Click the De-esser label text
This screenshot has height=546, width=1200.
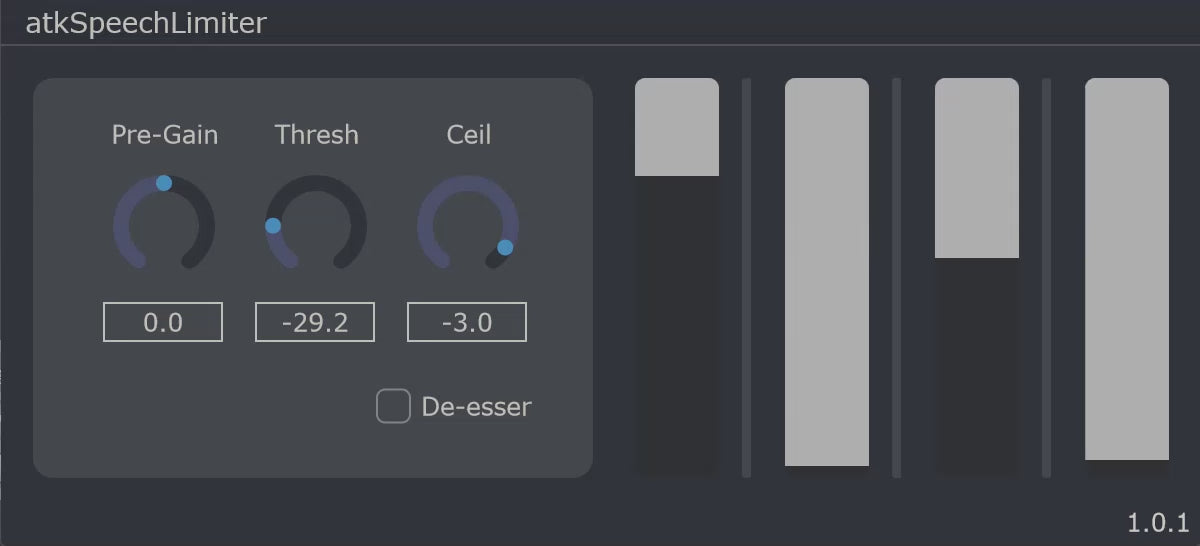pyautogui.click(x=477, y=407)
